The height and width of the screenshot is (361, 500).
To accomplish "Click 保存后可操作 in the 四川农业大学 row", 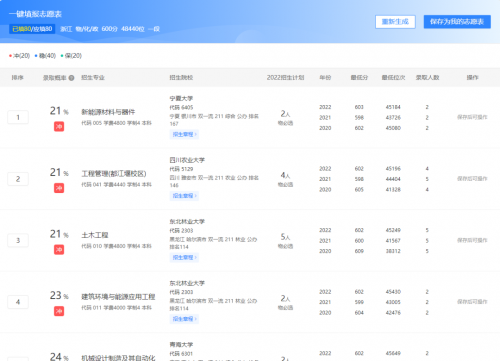I will pos(472,179).
